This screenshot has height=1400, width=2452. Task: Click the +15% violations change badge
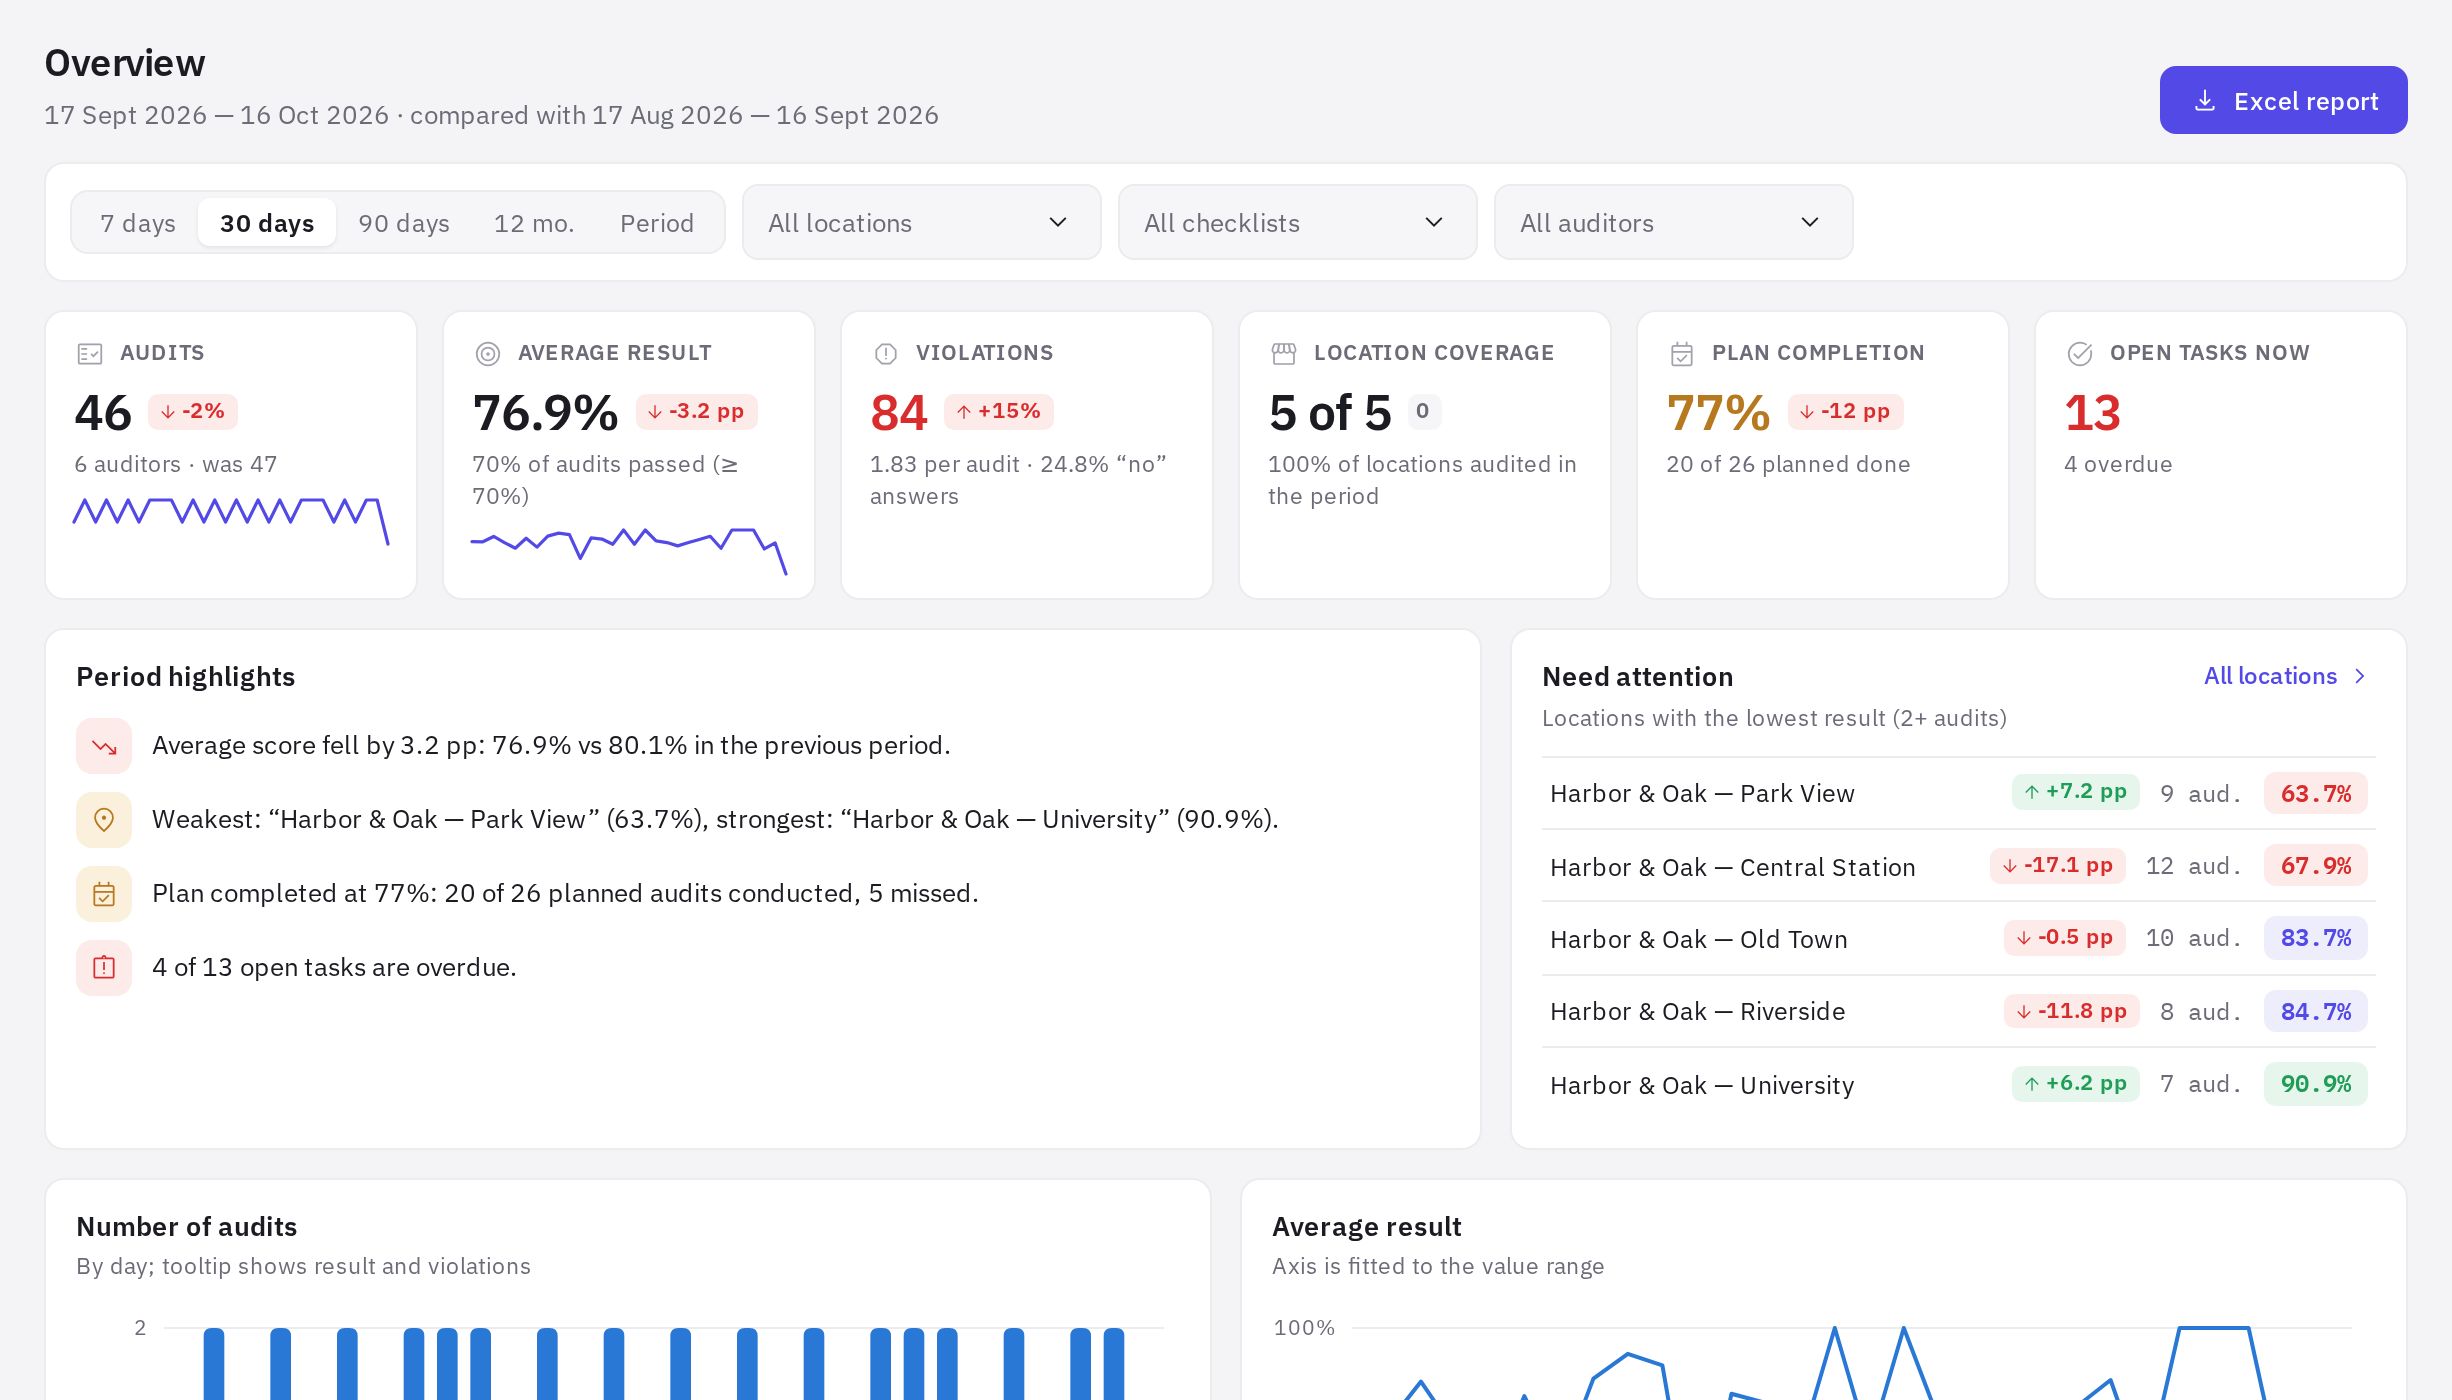tap(998, 411)
